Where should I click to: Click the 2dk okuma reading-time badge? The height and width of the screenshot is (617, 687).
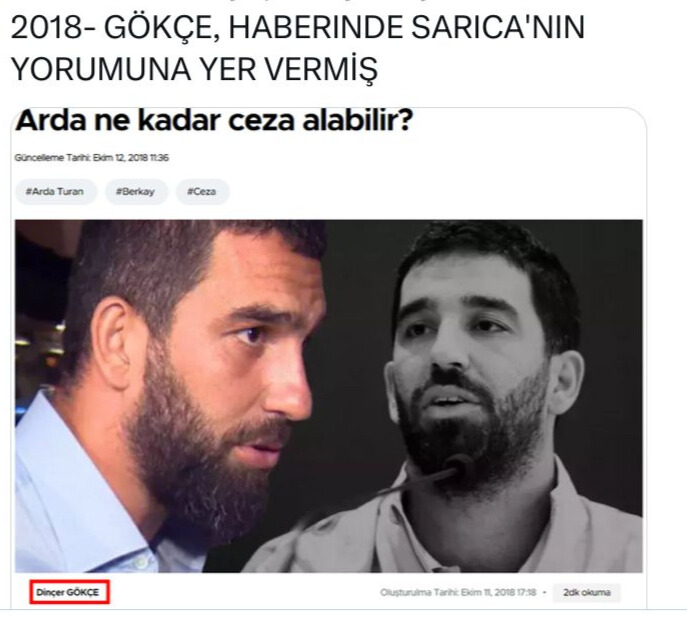tap(587, 592)
